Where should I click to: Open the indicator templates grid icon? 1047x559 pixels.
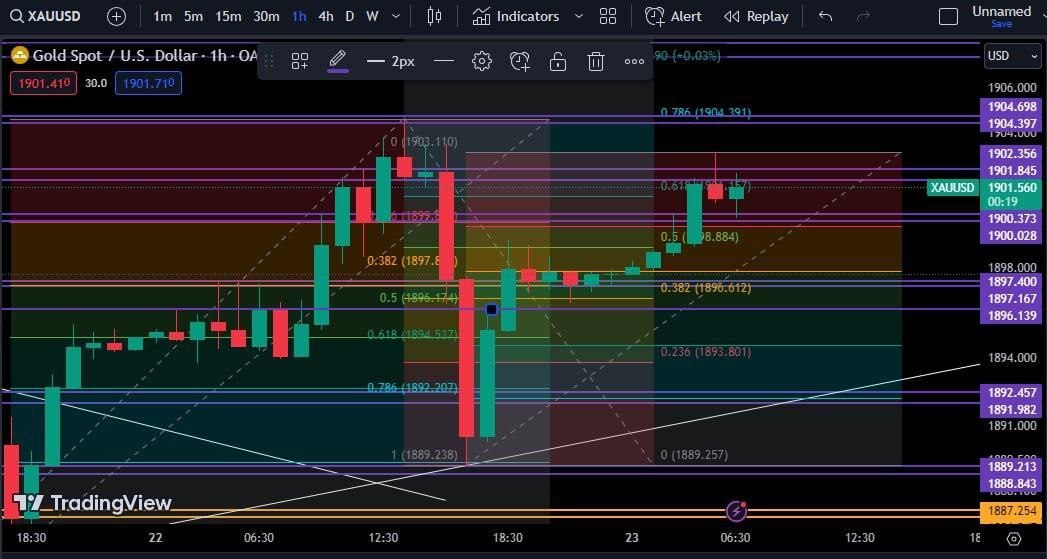click(608, 16)
